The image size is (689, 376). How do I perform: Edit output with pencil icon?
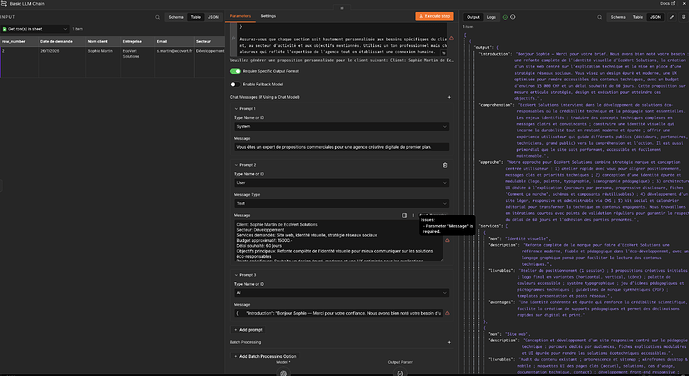coord(671,17)
